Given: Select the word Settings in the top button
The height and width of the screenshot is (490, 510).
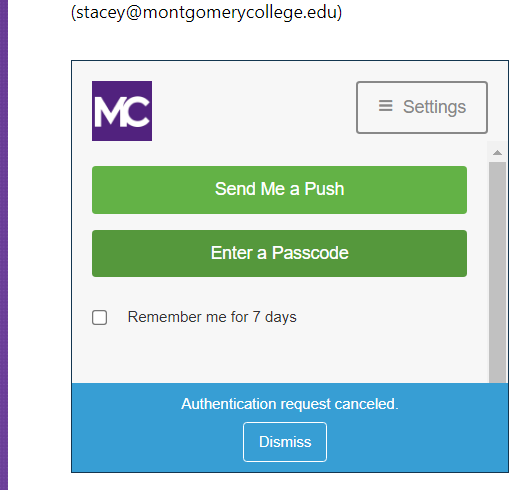Looking at the screenshot, I should pyautogui.click(x=434, y=107).
